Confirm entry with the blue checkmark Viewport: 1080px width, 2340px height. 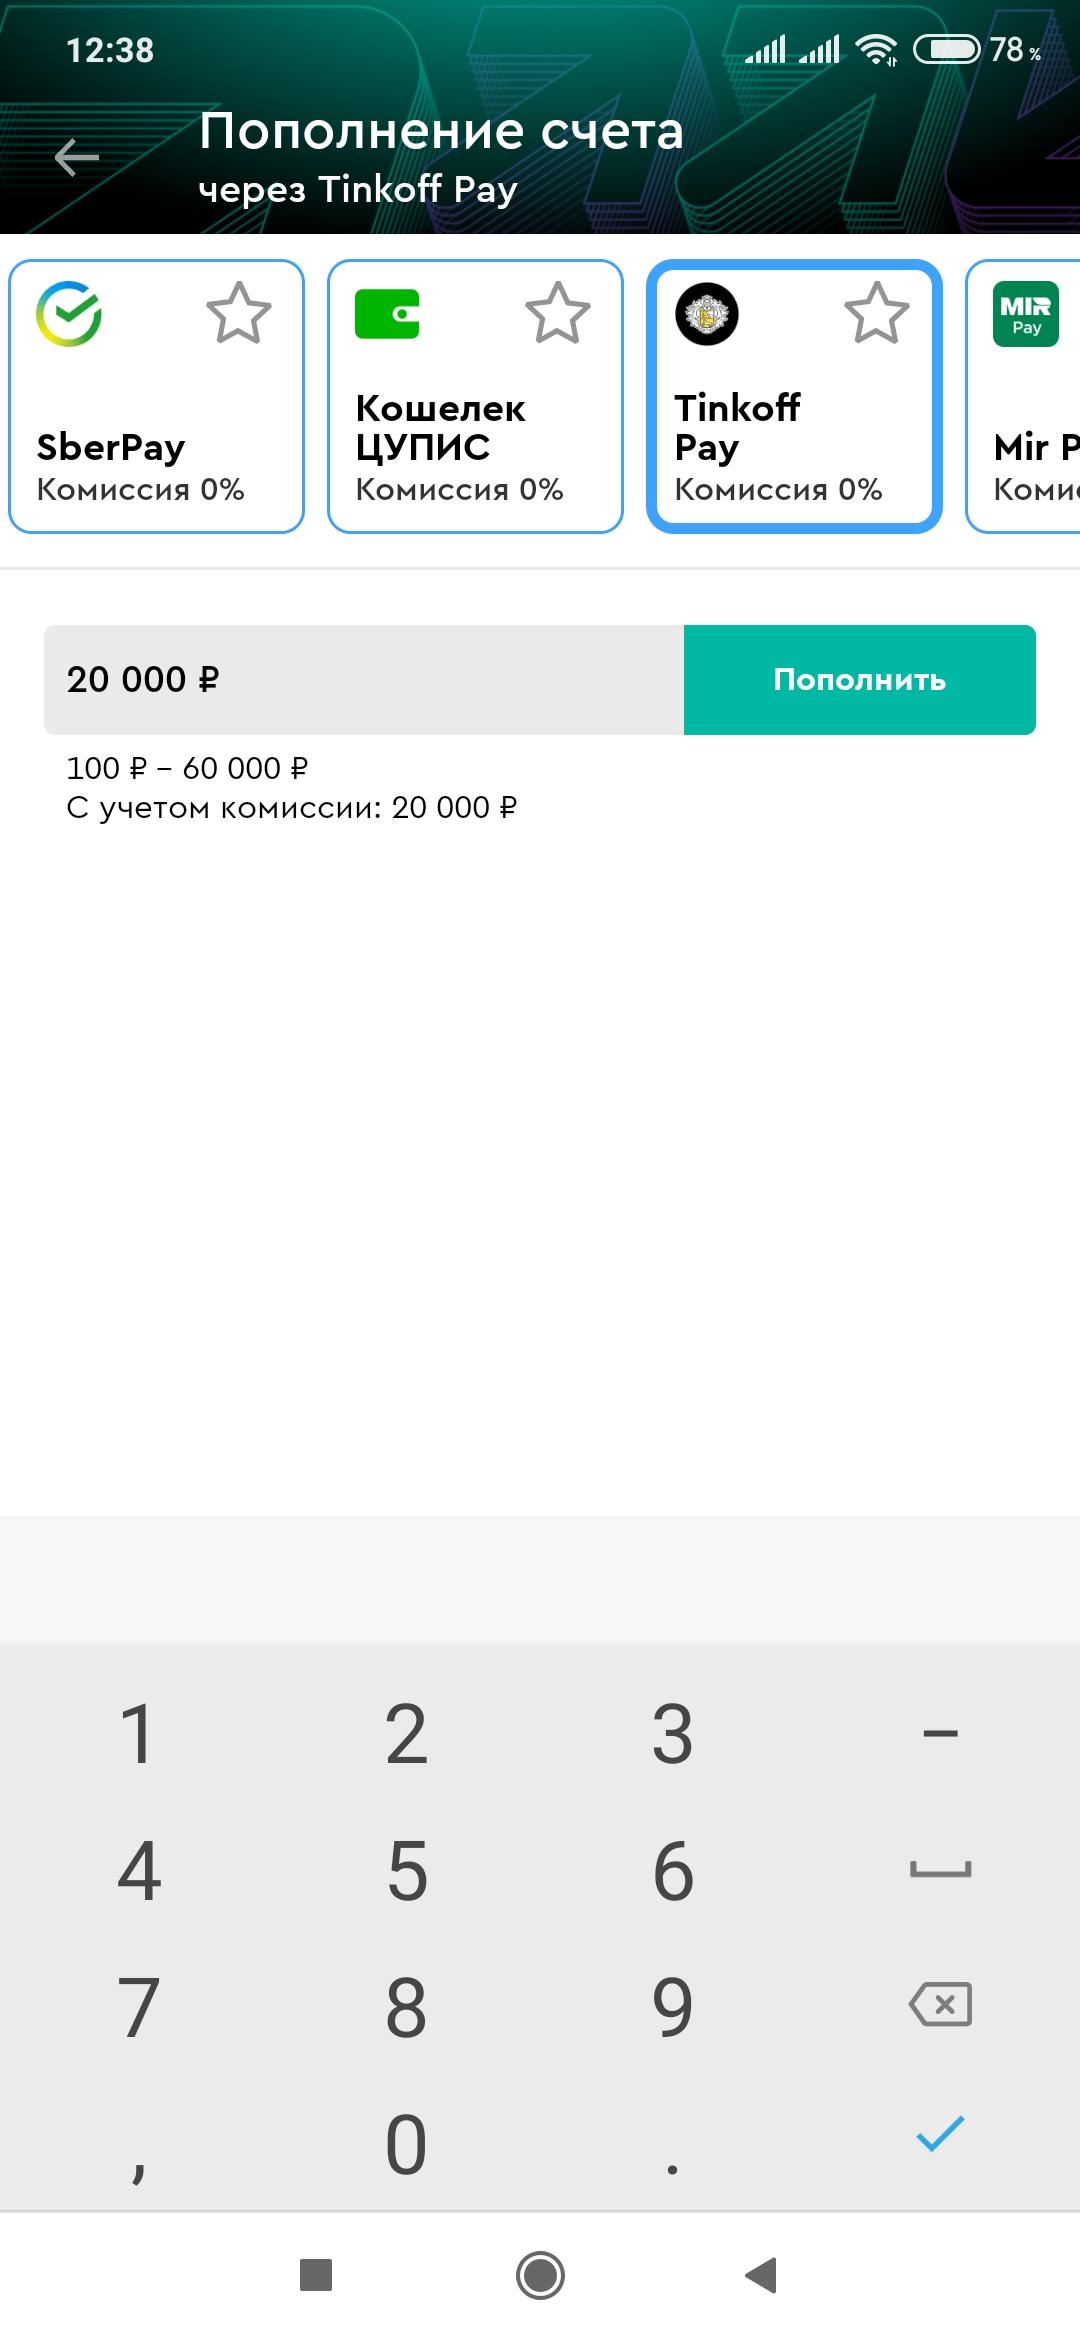coord(940,2133)
